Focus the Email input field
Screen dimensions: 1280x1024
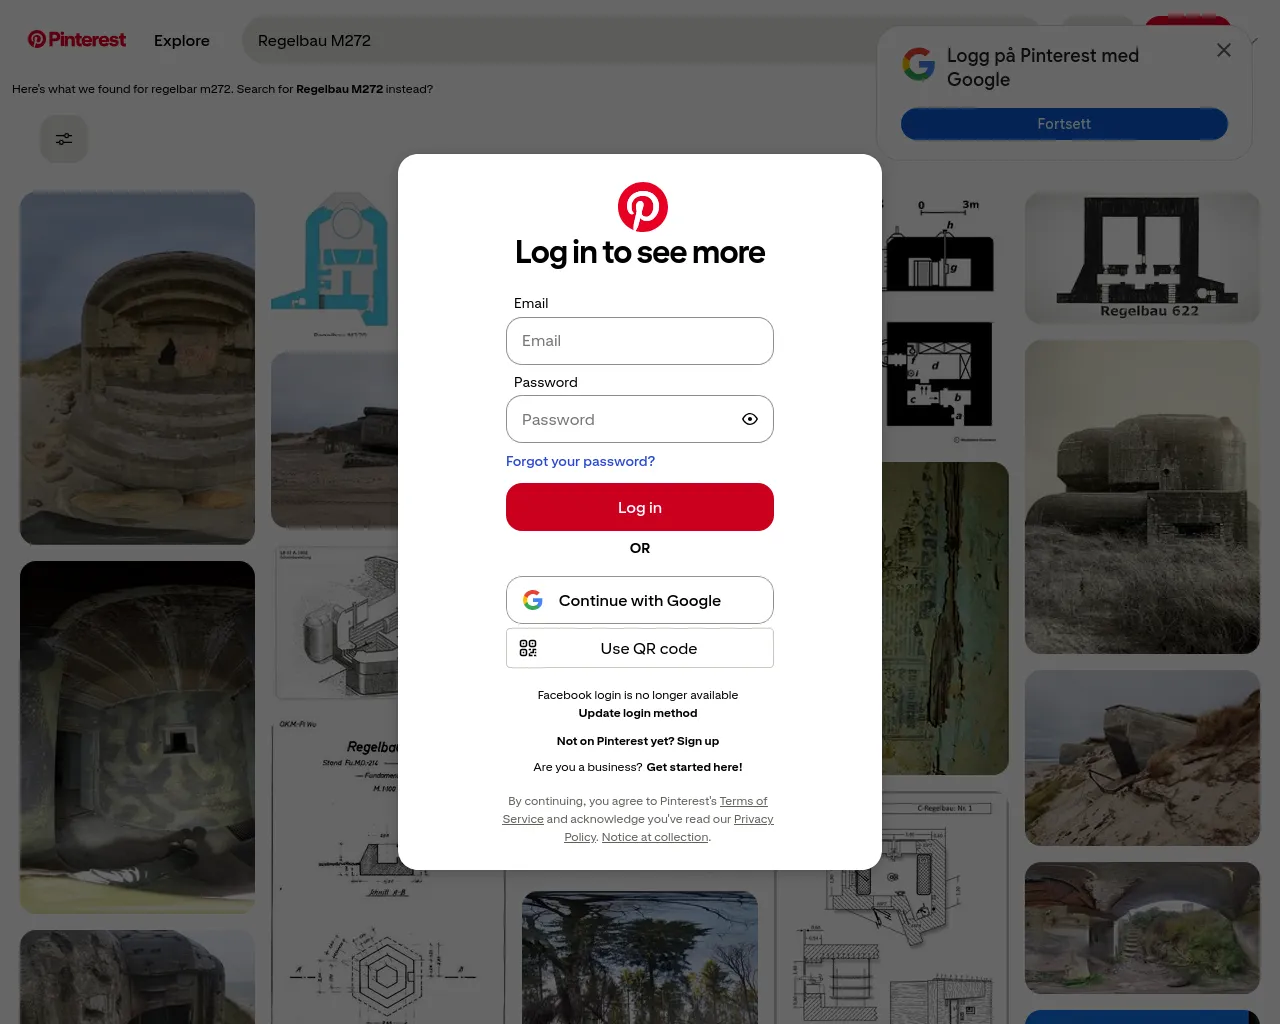pos(640,341)
